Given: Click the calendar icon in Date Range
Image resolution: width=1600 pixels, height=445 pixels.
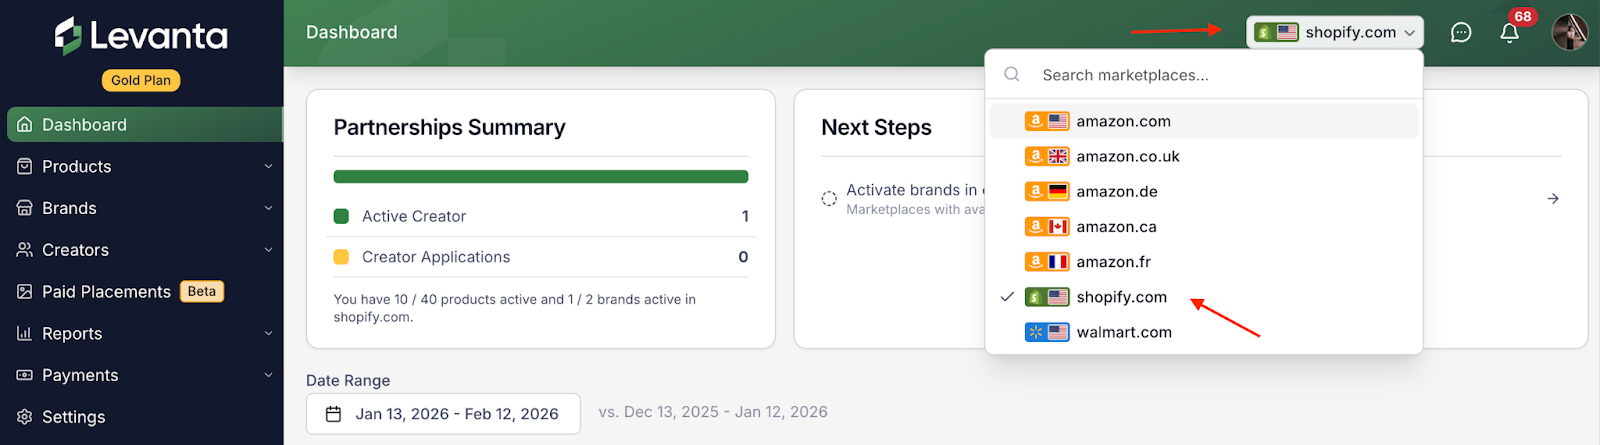Looking at the screenshot, I should coord(334,414).
